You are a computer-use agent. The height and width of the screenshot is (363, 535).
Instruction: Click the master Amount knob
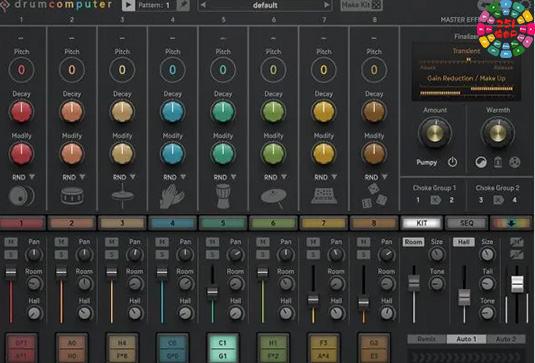[x=435, y=133]
